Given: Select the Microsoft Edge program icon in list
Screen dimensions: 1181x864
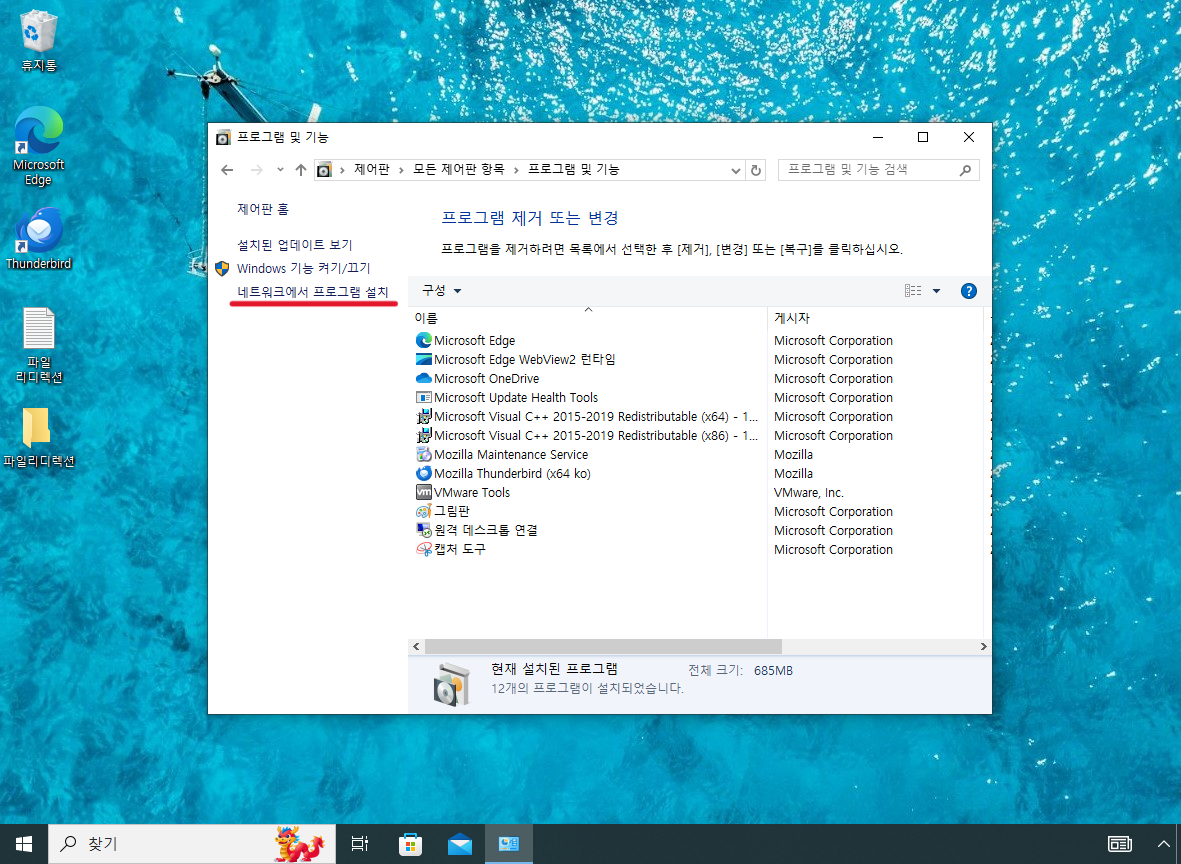Looking at the screenshot, I should pos(424,340).
